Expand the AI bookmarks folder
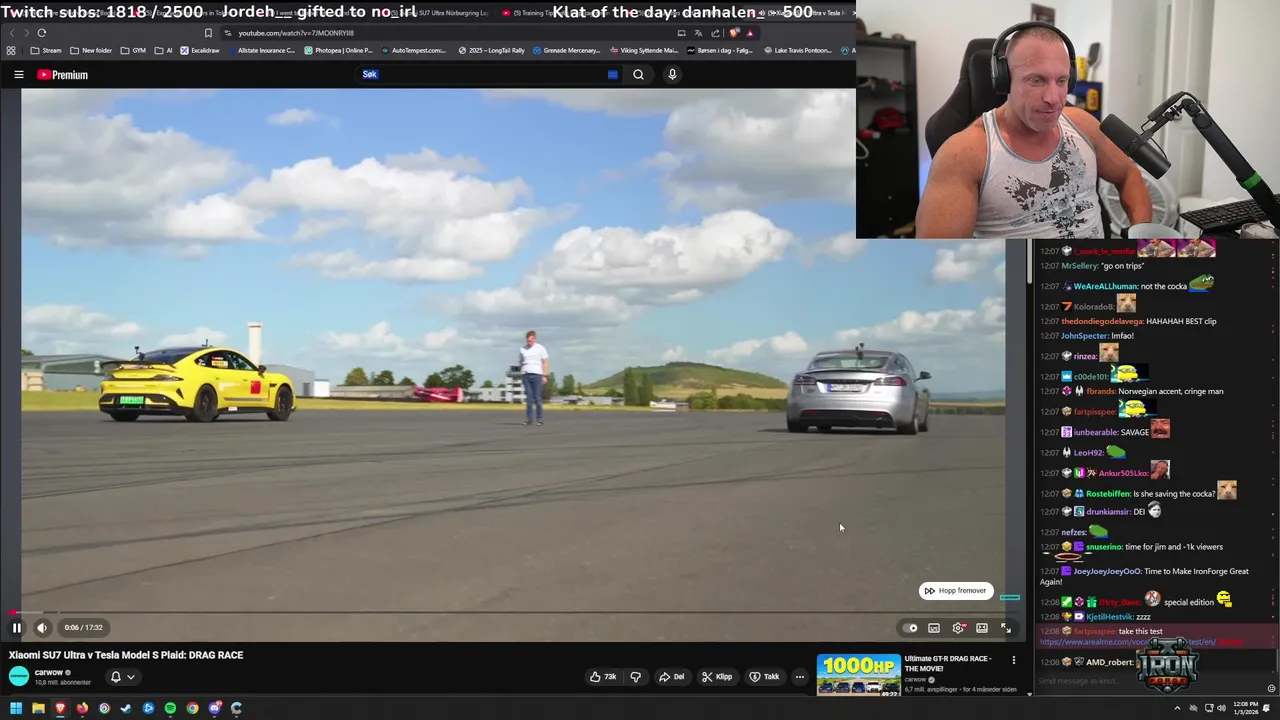Image resolution: width=1280 pixels, height=720 pixels. point(163,50)
